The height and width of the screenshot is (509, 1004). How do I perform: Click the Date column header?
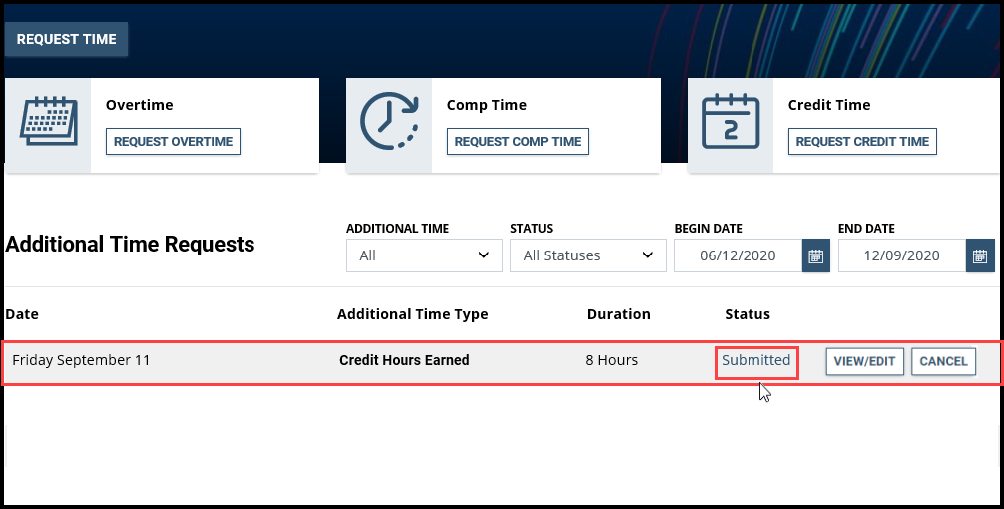22,314
